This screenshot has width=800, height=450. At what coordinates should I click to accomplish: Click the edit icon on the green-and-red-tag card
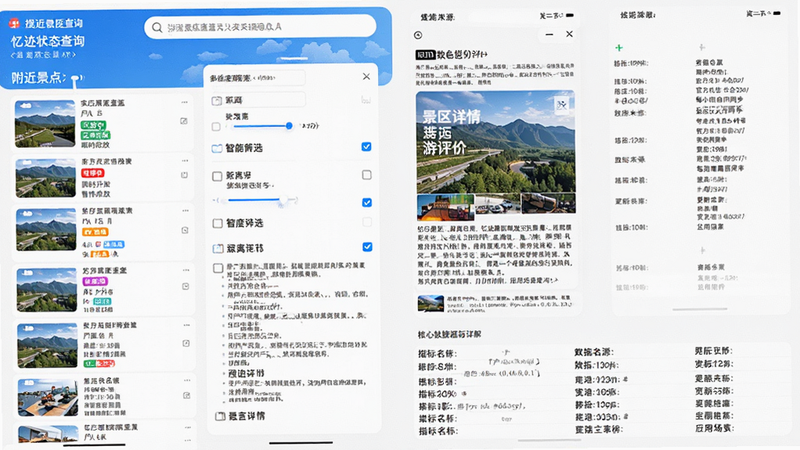[186, 343]
